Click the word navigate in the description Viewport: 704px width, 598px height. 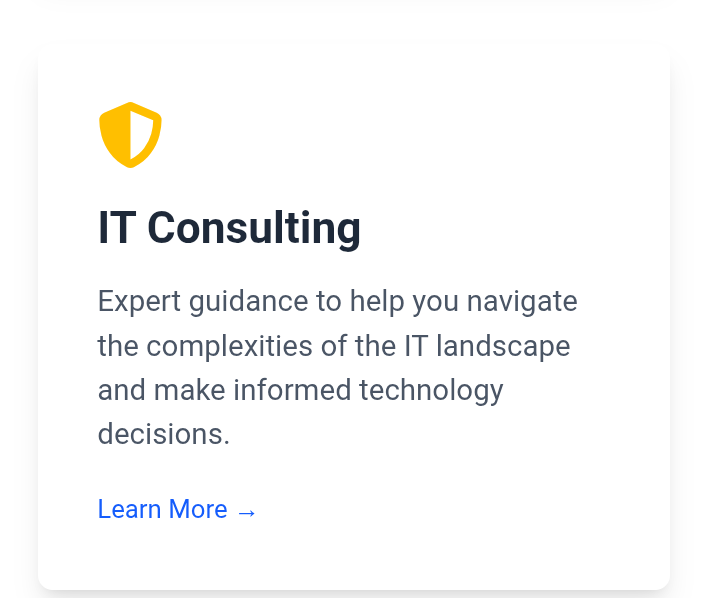pyautogui.click(x=522, y=301)
